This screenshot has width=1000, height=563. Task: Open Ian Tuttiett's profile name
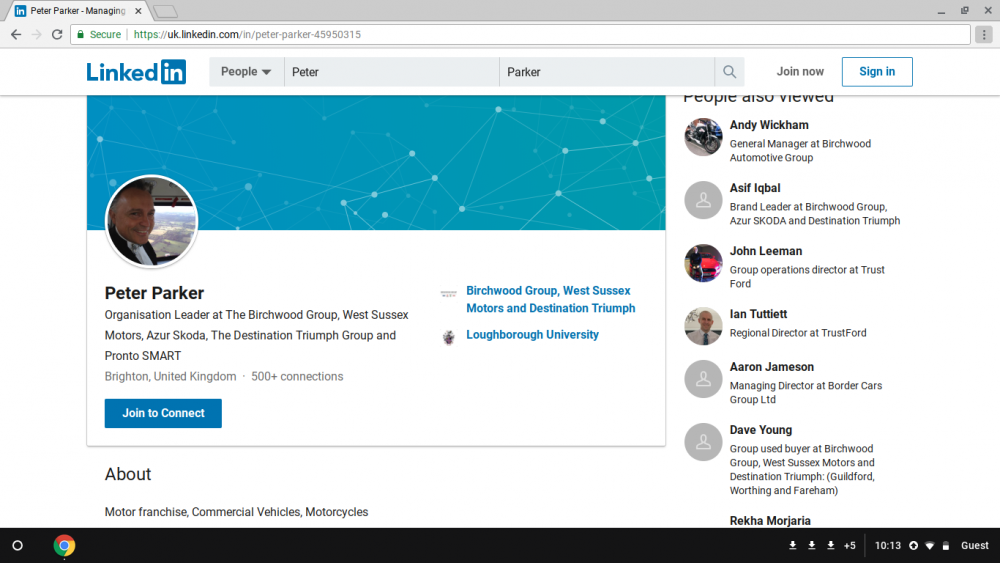pos(758,314)
